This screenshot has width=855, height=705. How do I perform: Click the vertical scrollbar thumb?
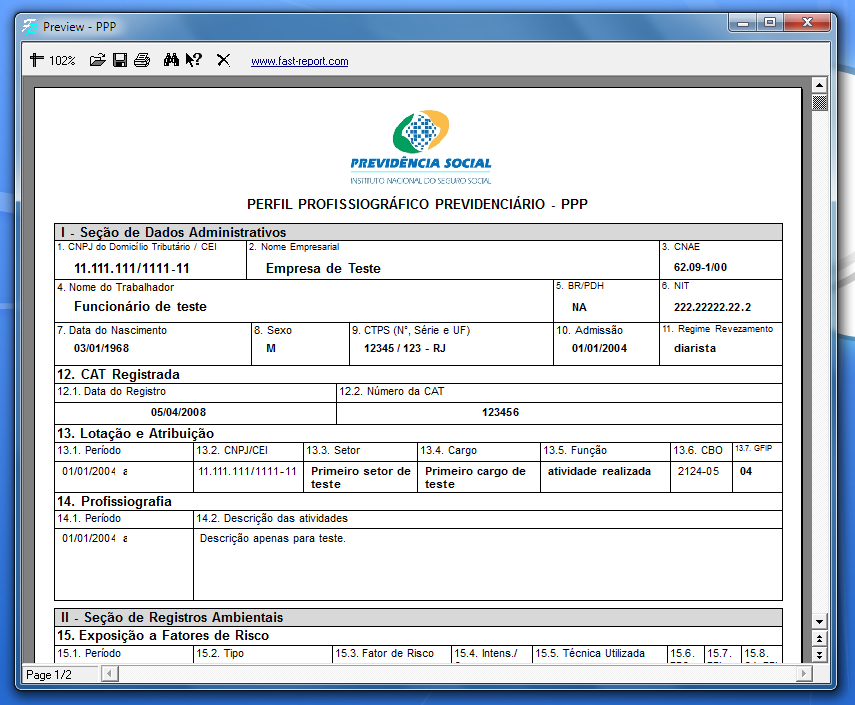click(820, 102)
